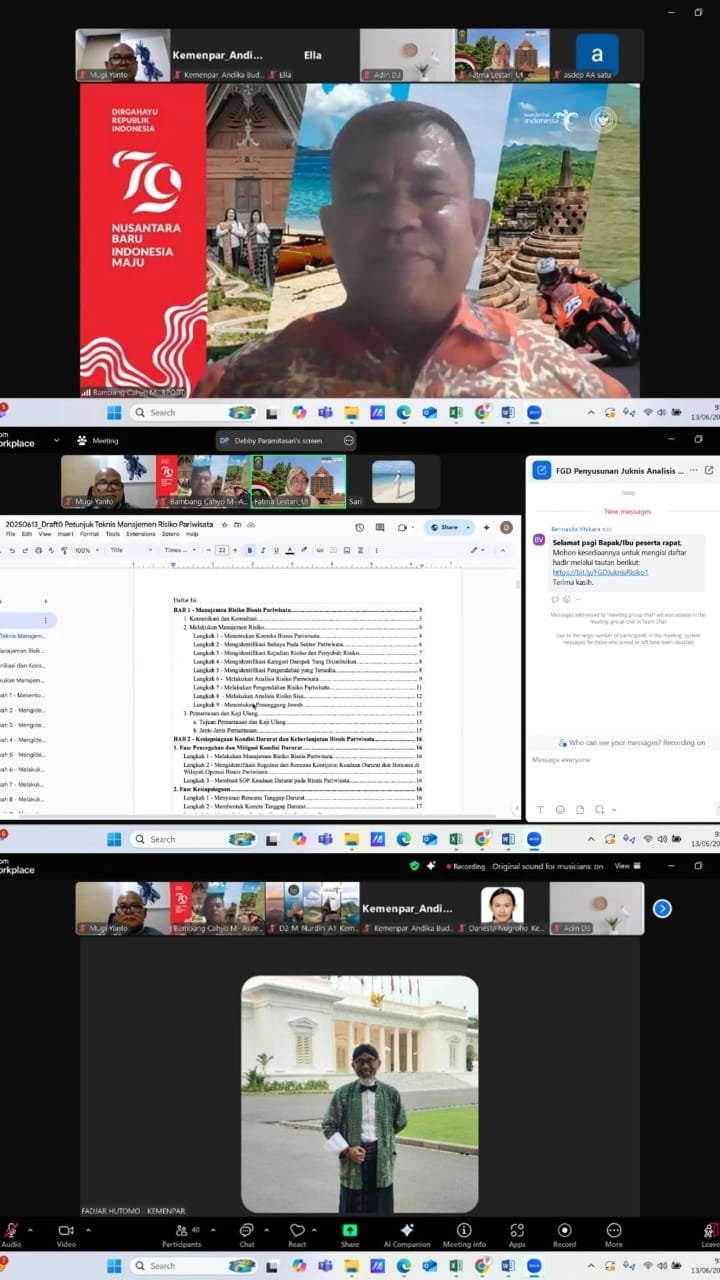Open the Times font dropdown
This screenshot has height=1280, width=720.
176,550
